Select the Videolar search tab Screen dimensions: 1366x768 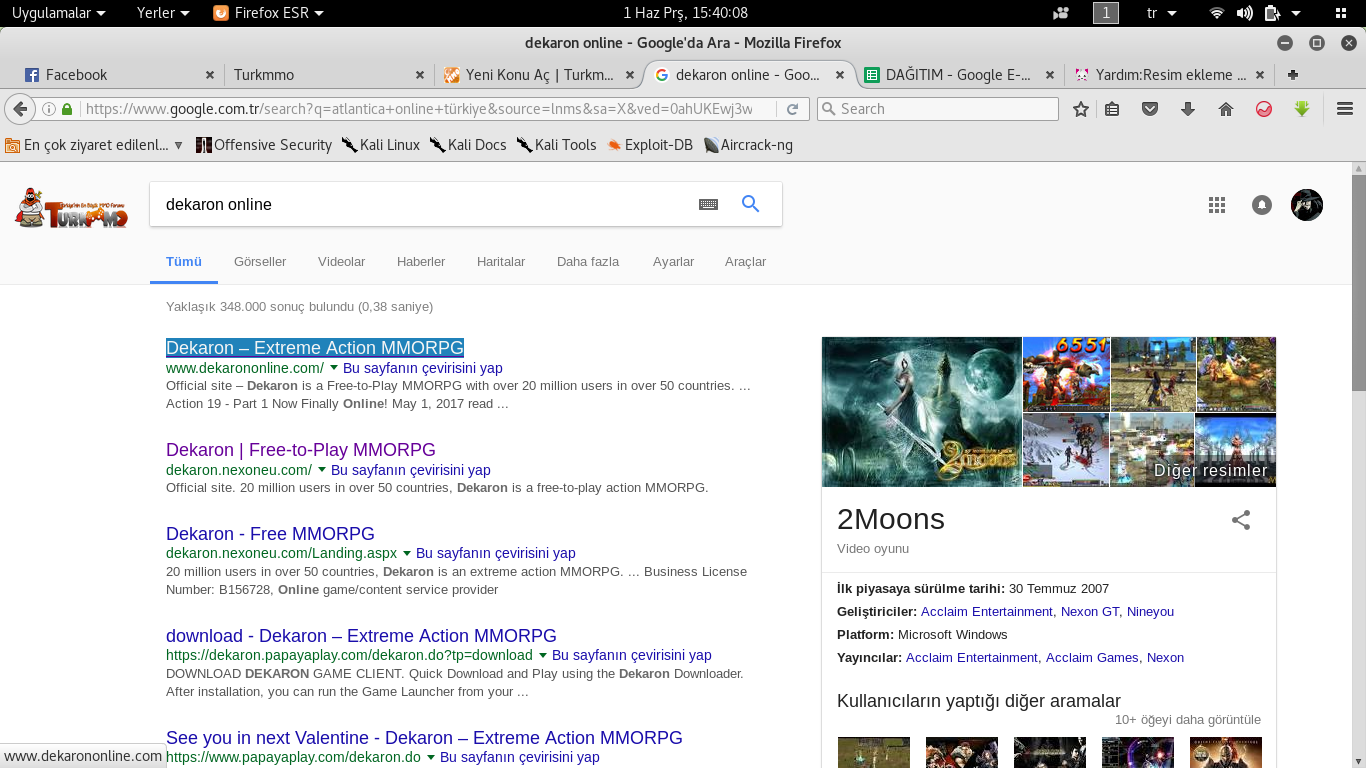click(341, 262)
